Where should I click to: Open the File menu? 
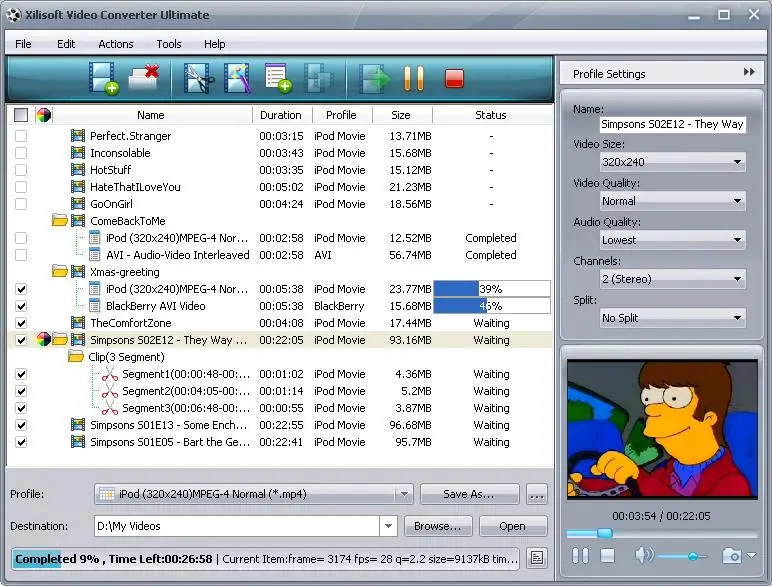pyautogui.click(x=23, y=44)
